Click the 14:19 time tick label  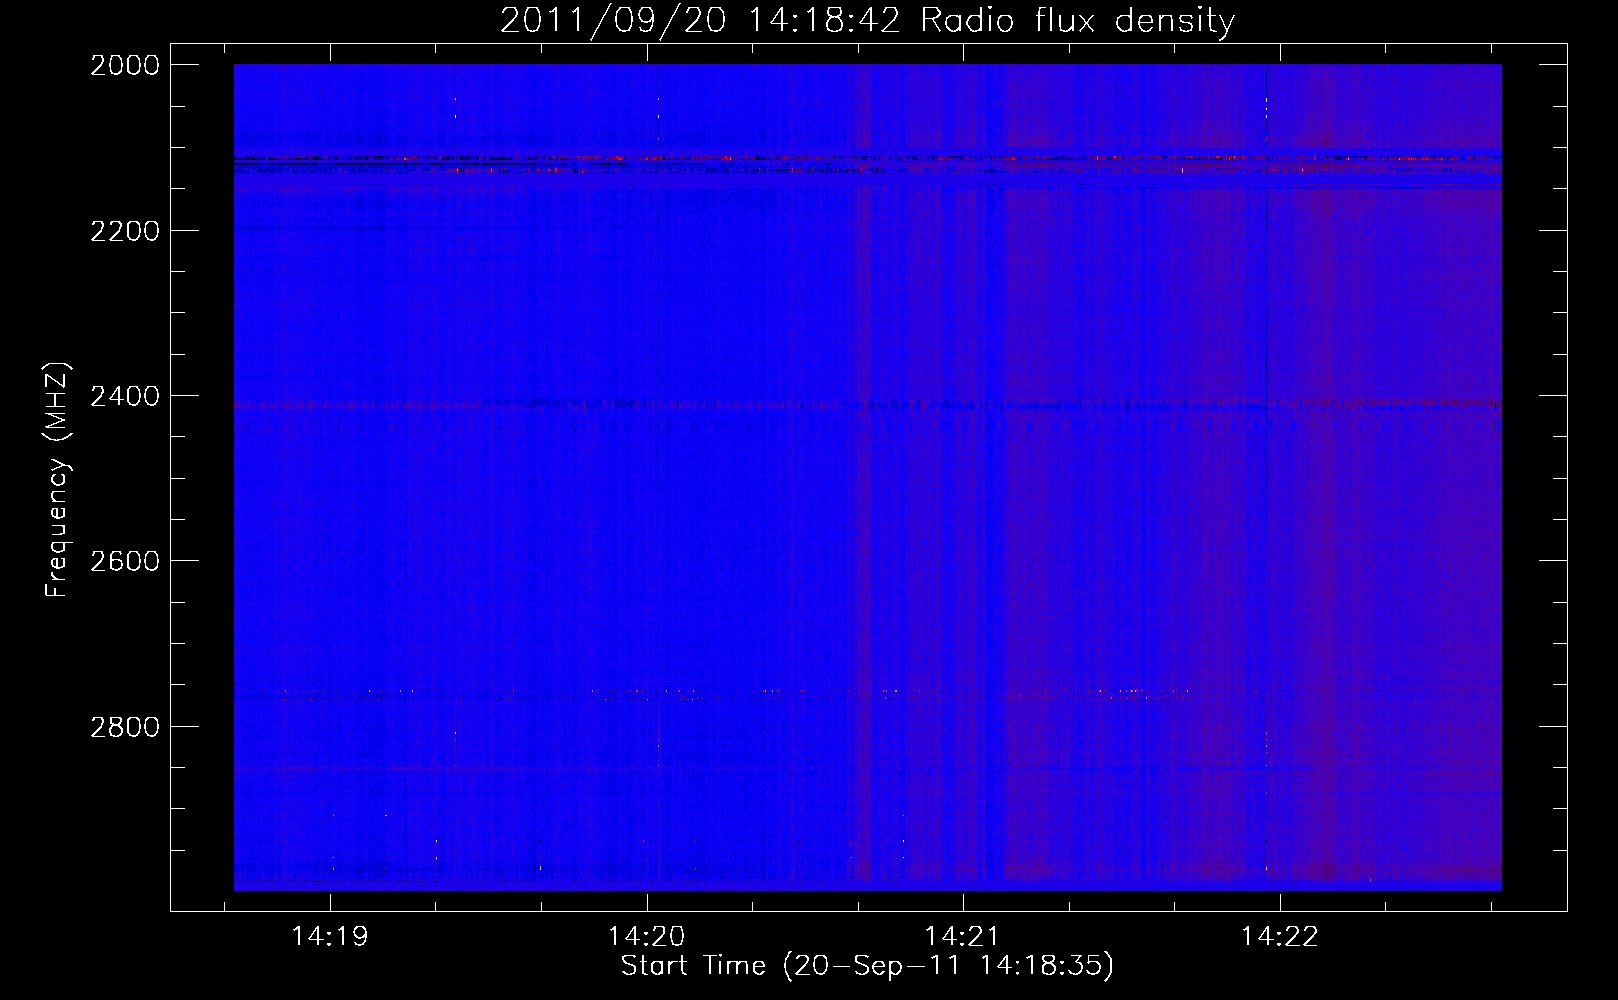tap(330, 936)
